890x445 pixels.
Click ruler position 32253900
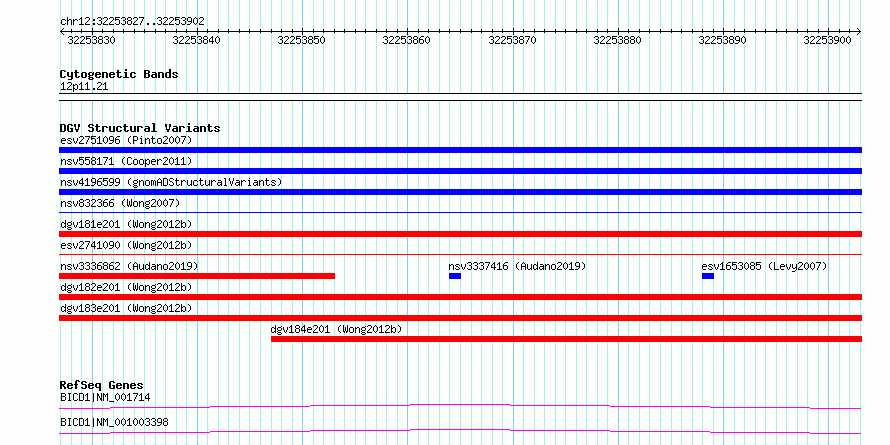click(828, 40)
